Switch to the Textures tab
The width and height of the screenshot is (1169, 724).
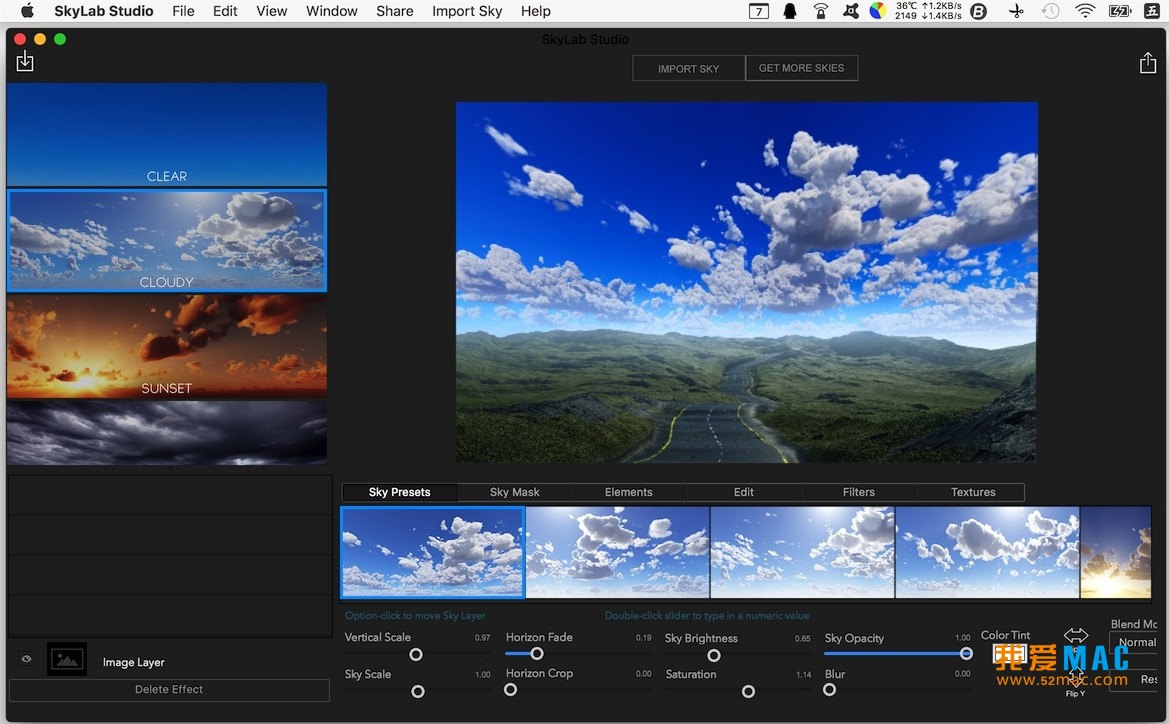973,492
